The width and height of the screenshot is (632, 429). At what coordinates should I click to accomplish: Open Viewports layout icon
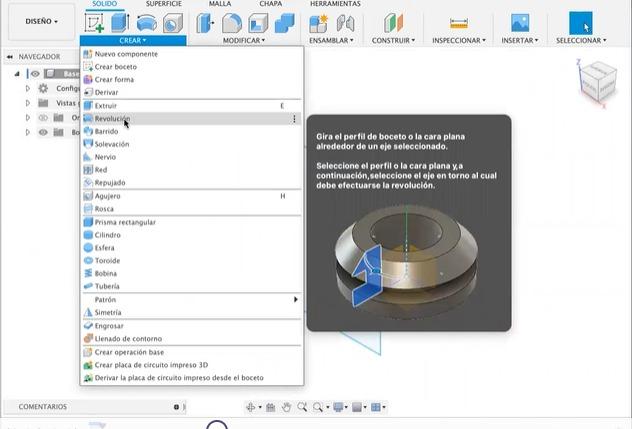point(376,407)
